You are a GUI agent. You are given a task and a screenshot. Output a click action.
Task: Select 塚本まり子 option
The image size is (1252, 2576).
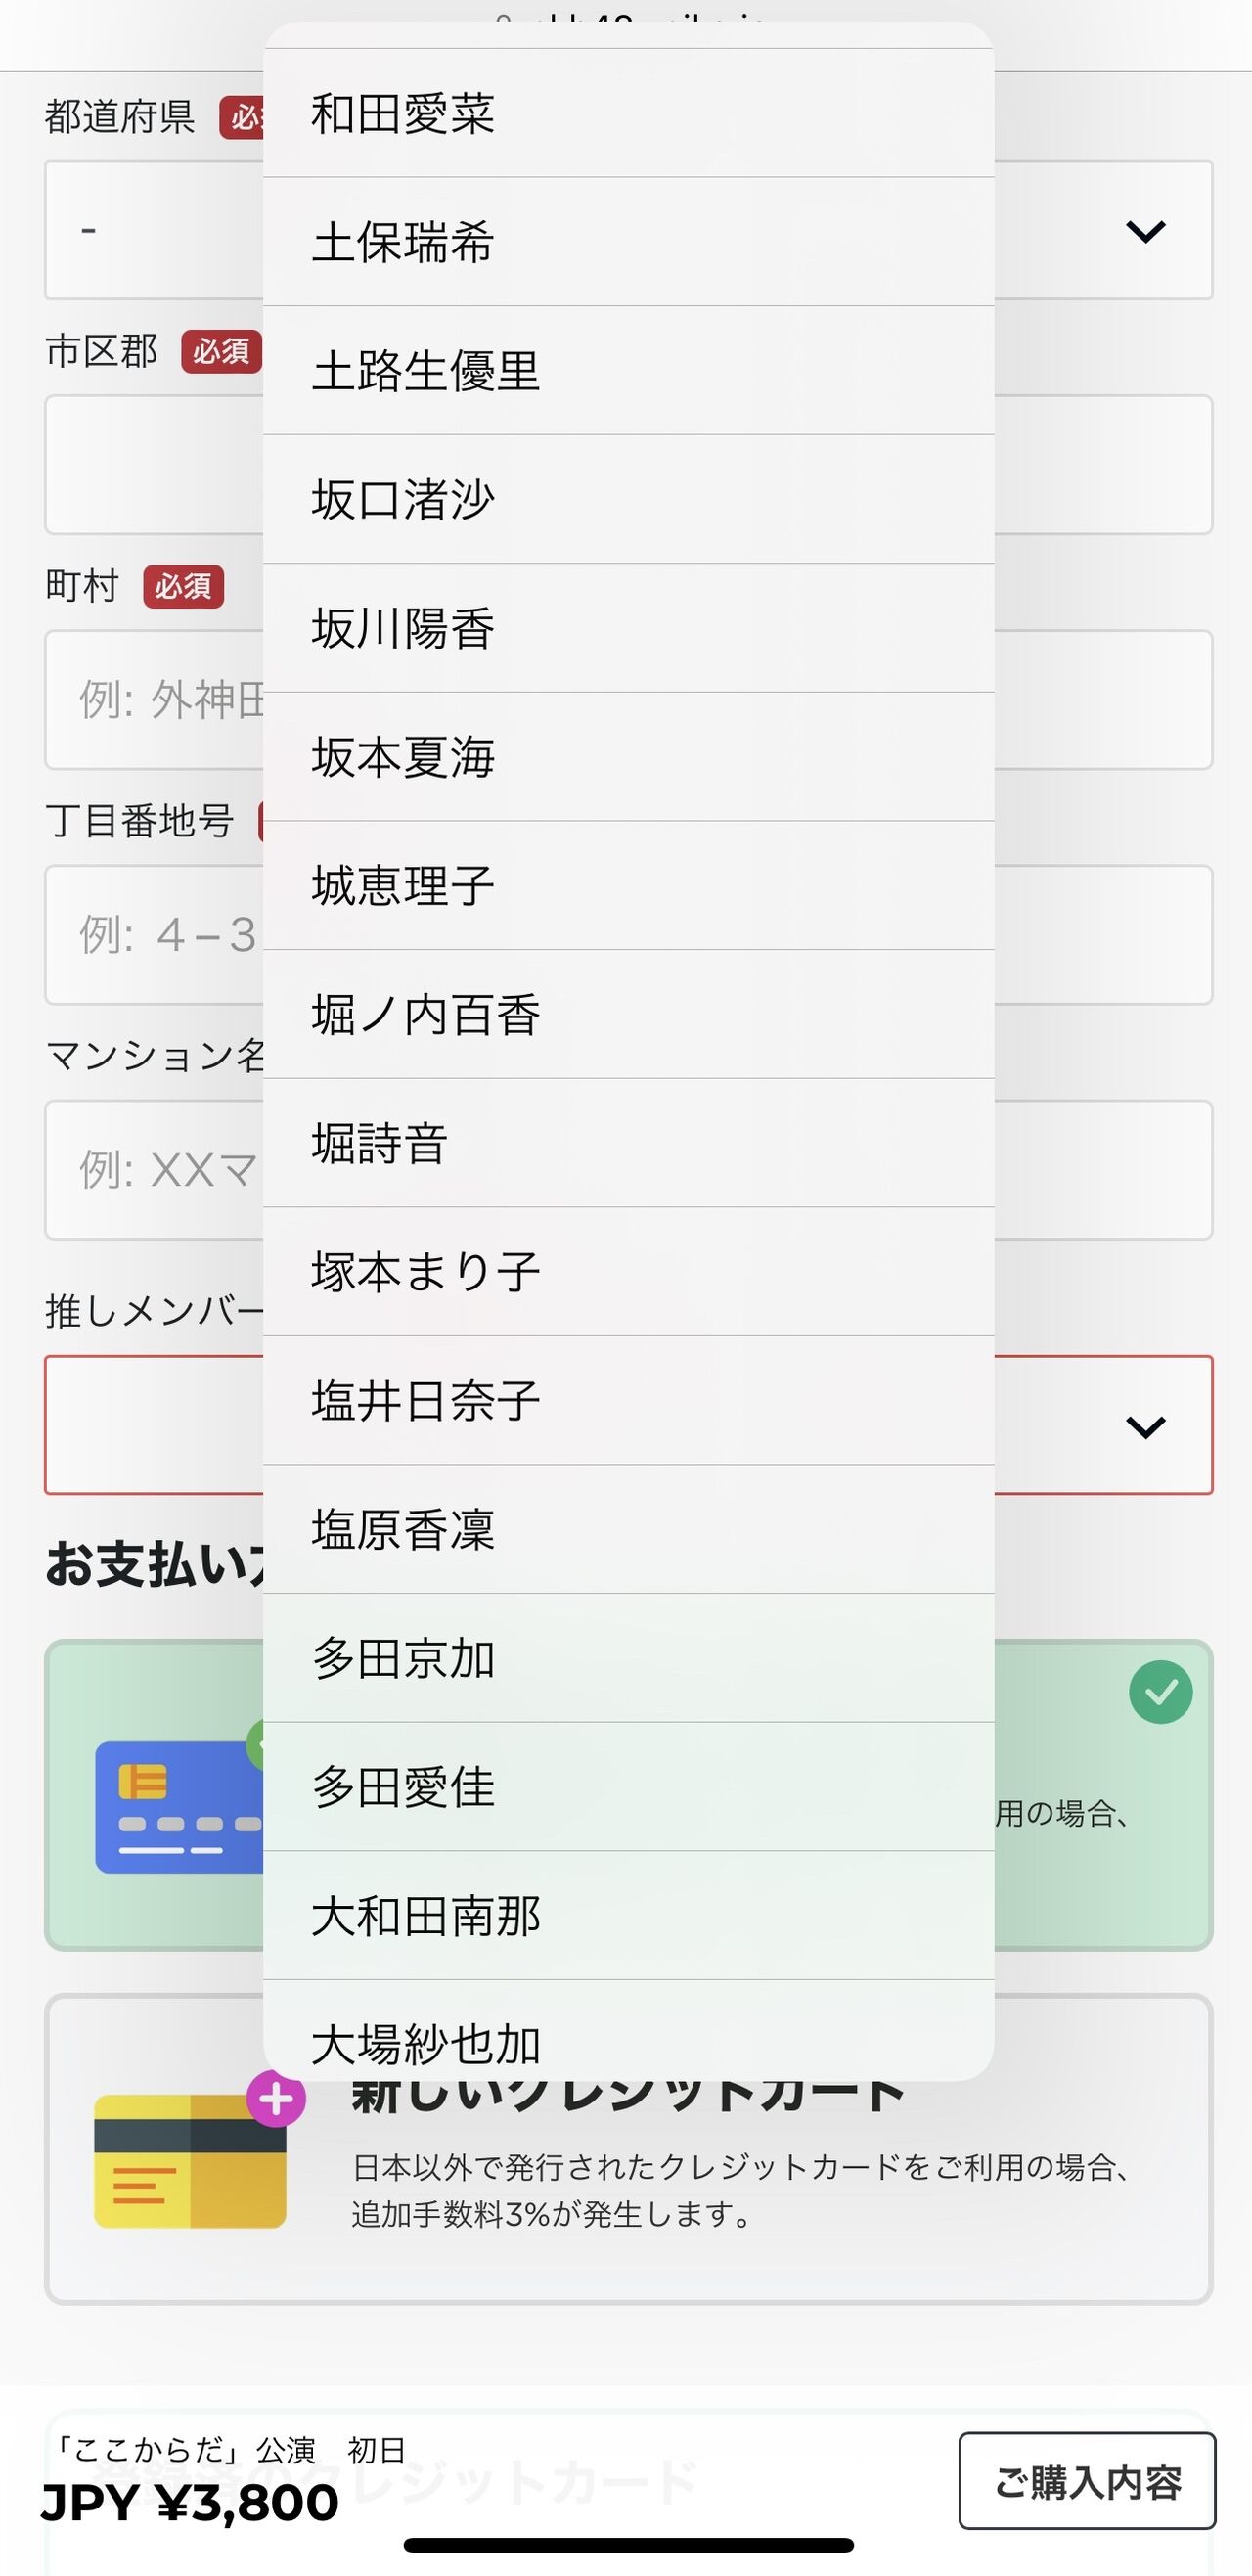point(628,1272)
